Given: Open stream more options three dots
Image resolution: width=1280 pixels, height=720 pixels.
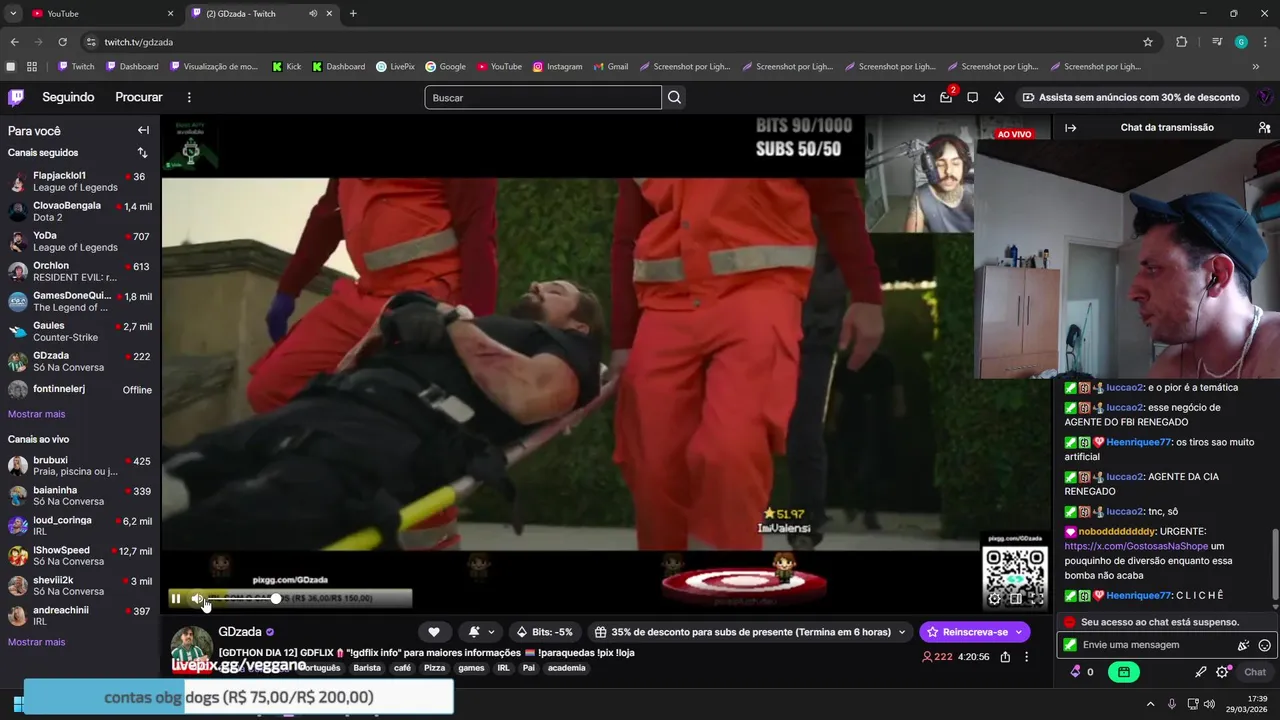Looking at the screenshot, I should tap(1026, 657).
